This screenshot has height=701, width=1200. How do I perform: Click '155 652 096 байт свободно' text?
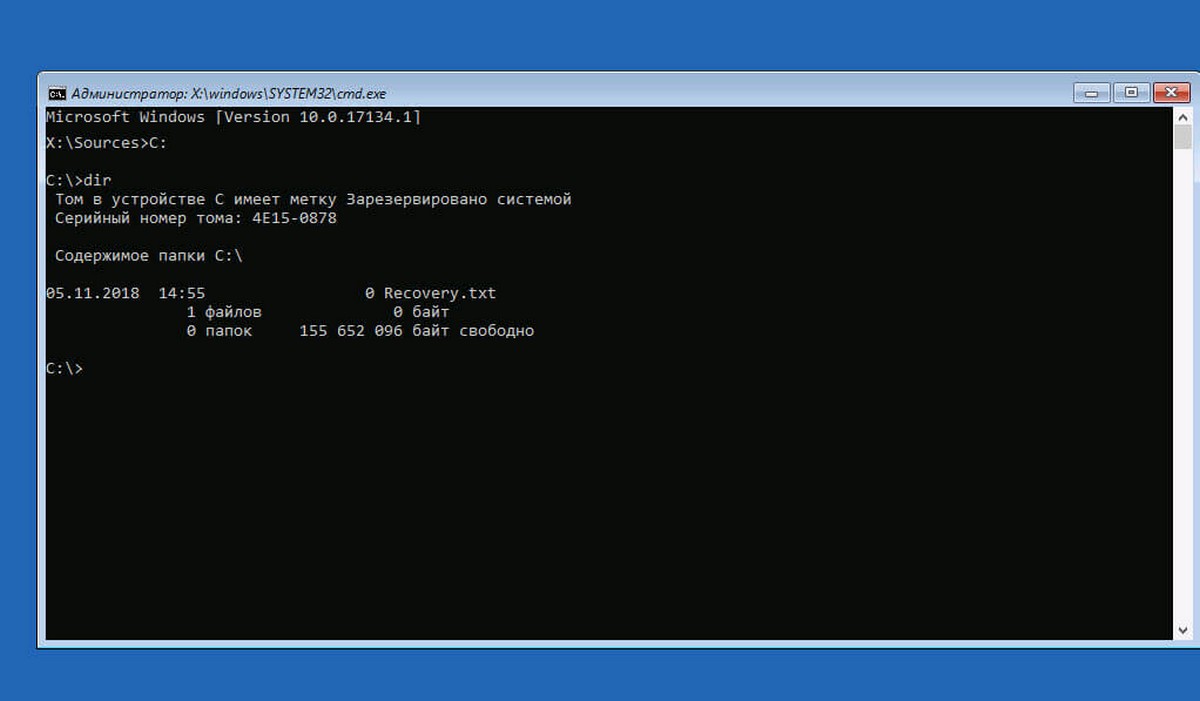tap(417, 331)
